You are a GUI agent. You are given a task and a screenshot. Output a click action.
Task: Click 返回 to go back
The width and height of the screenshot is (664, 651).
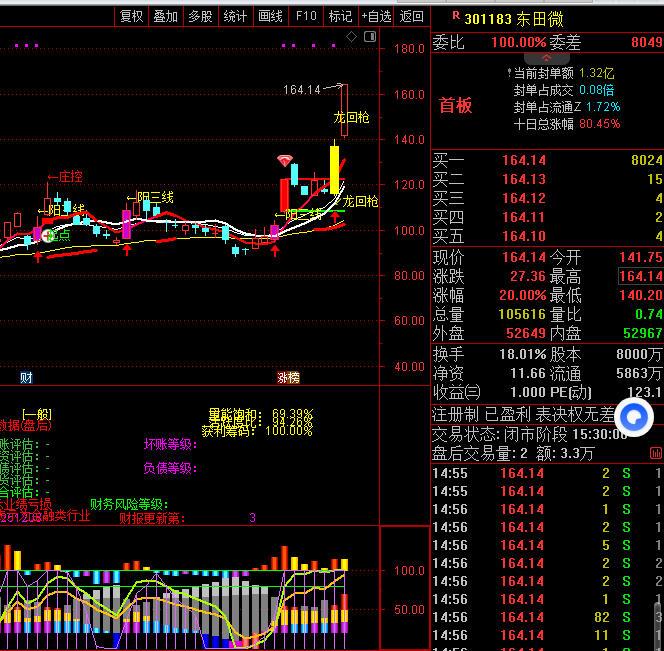411,16
